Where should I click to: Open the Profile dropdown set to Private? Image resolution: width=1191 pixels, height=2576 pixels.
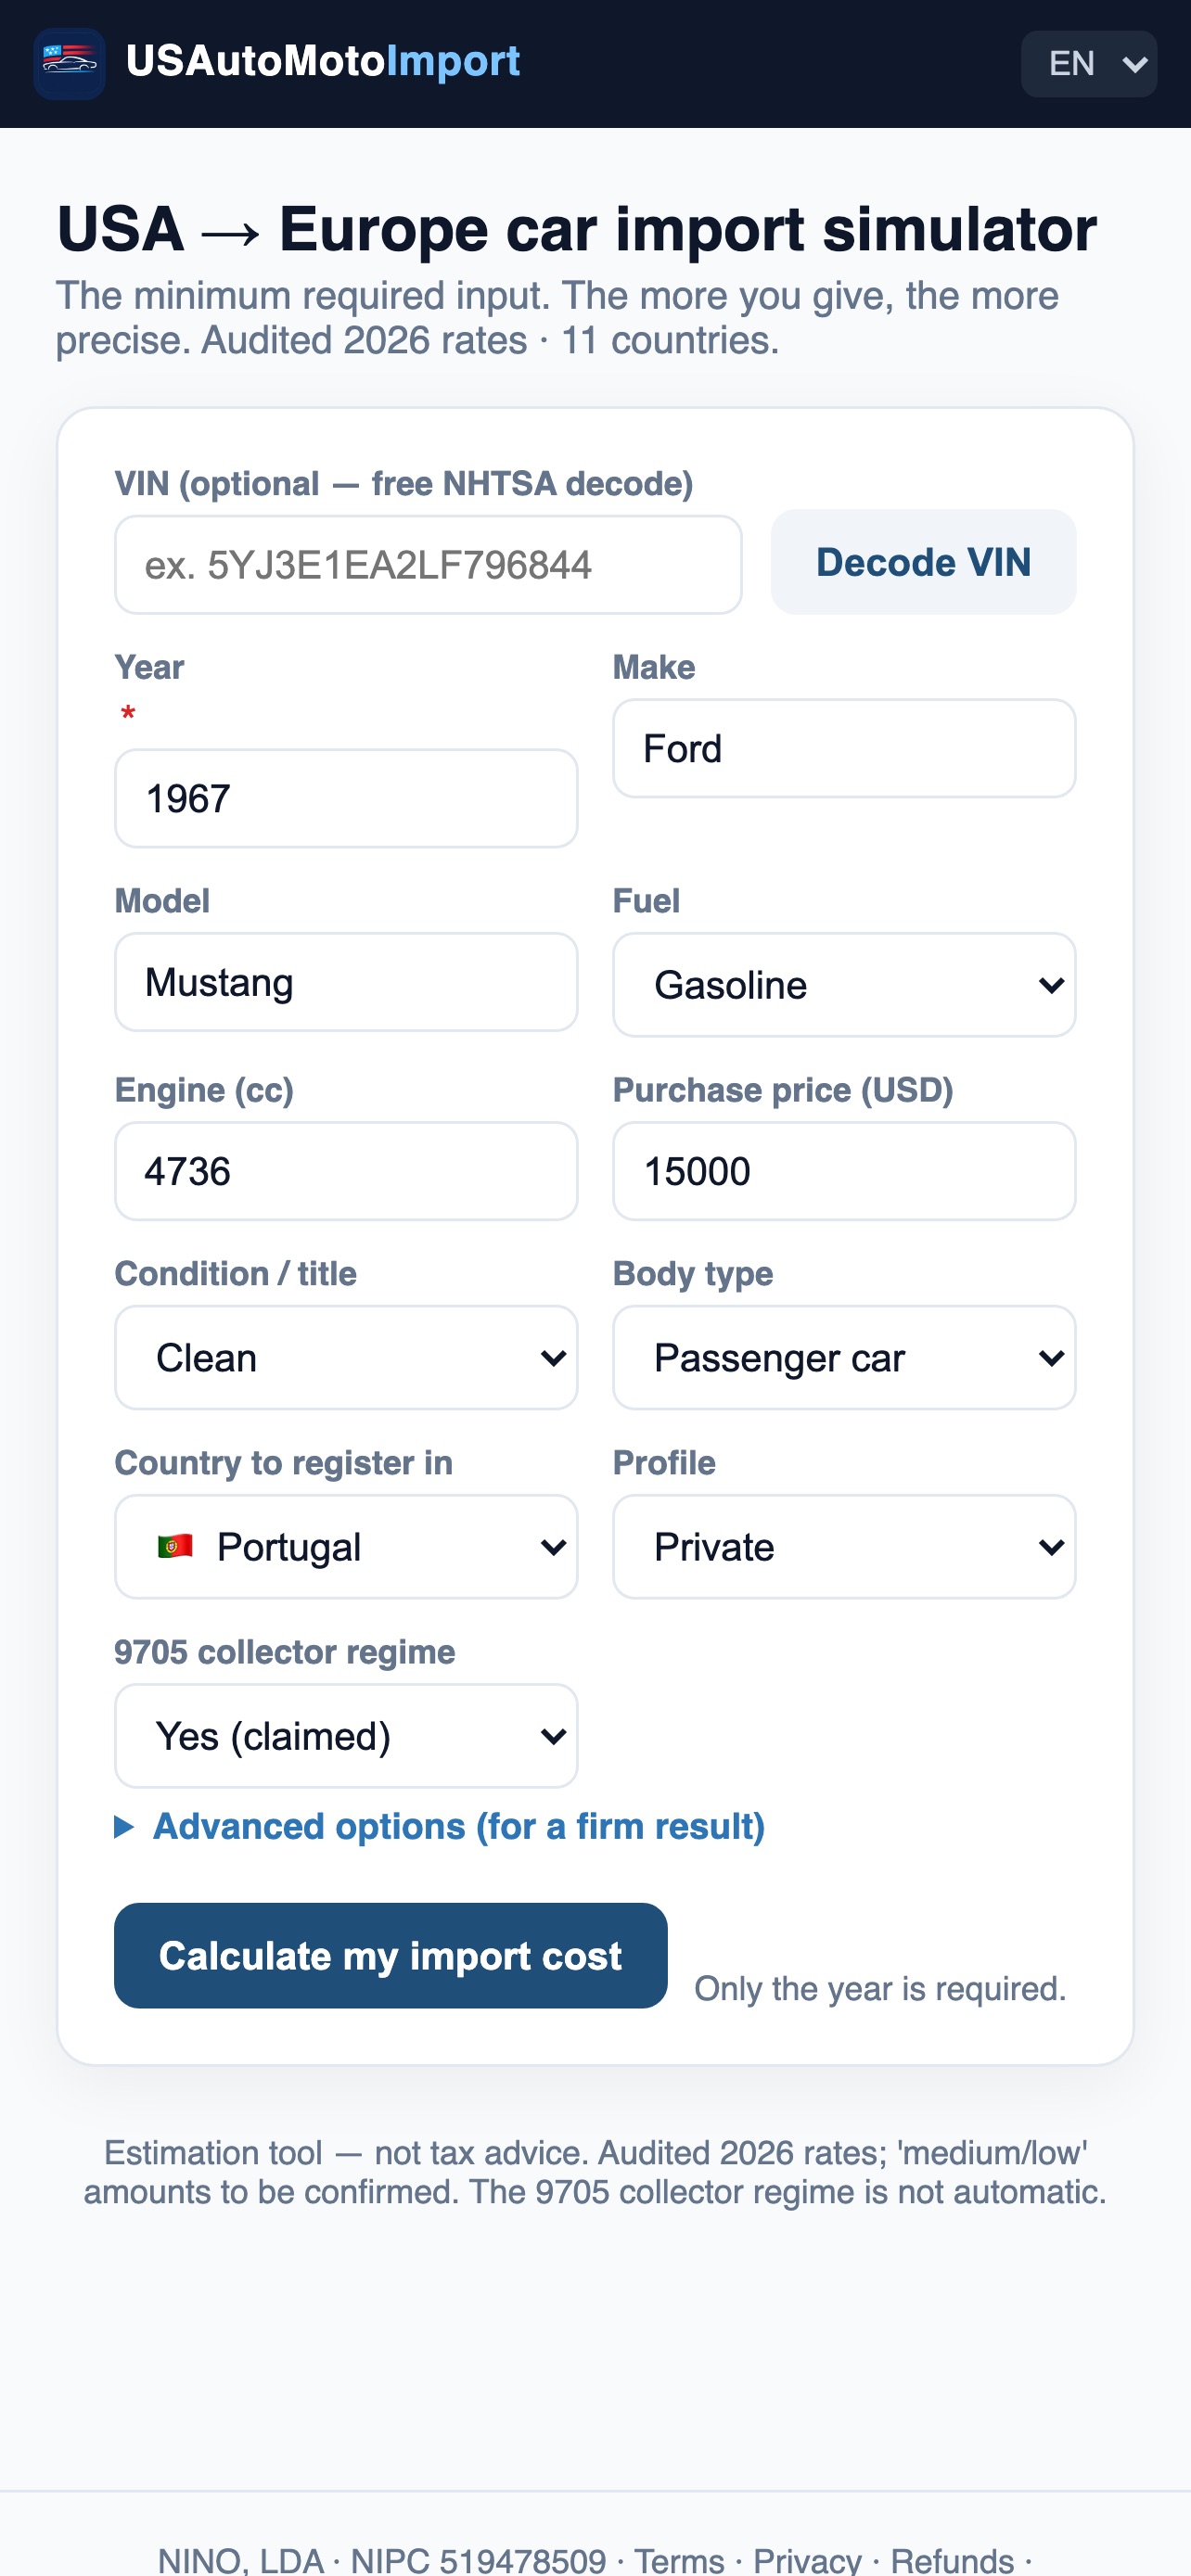[844, 1547]
